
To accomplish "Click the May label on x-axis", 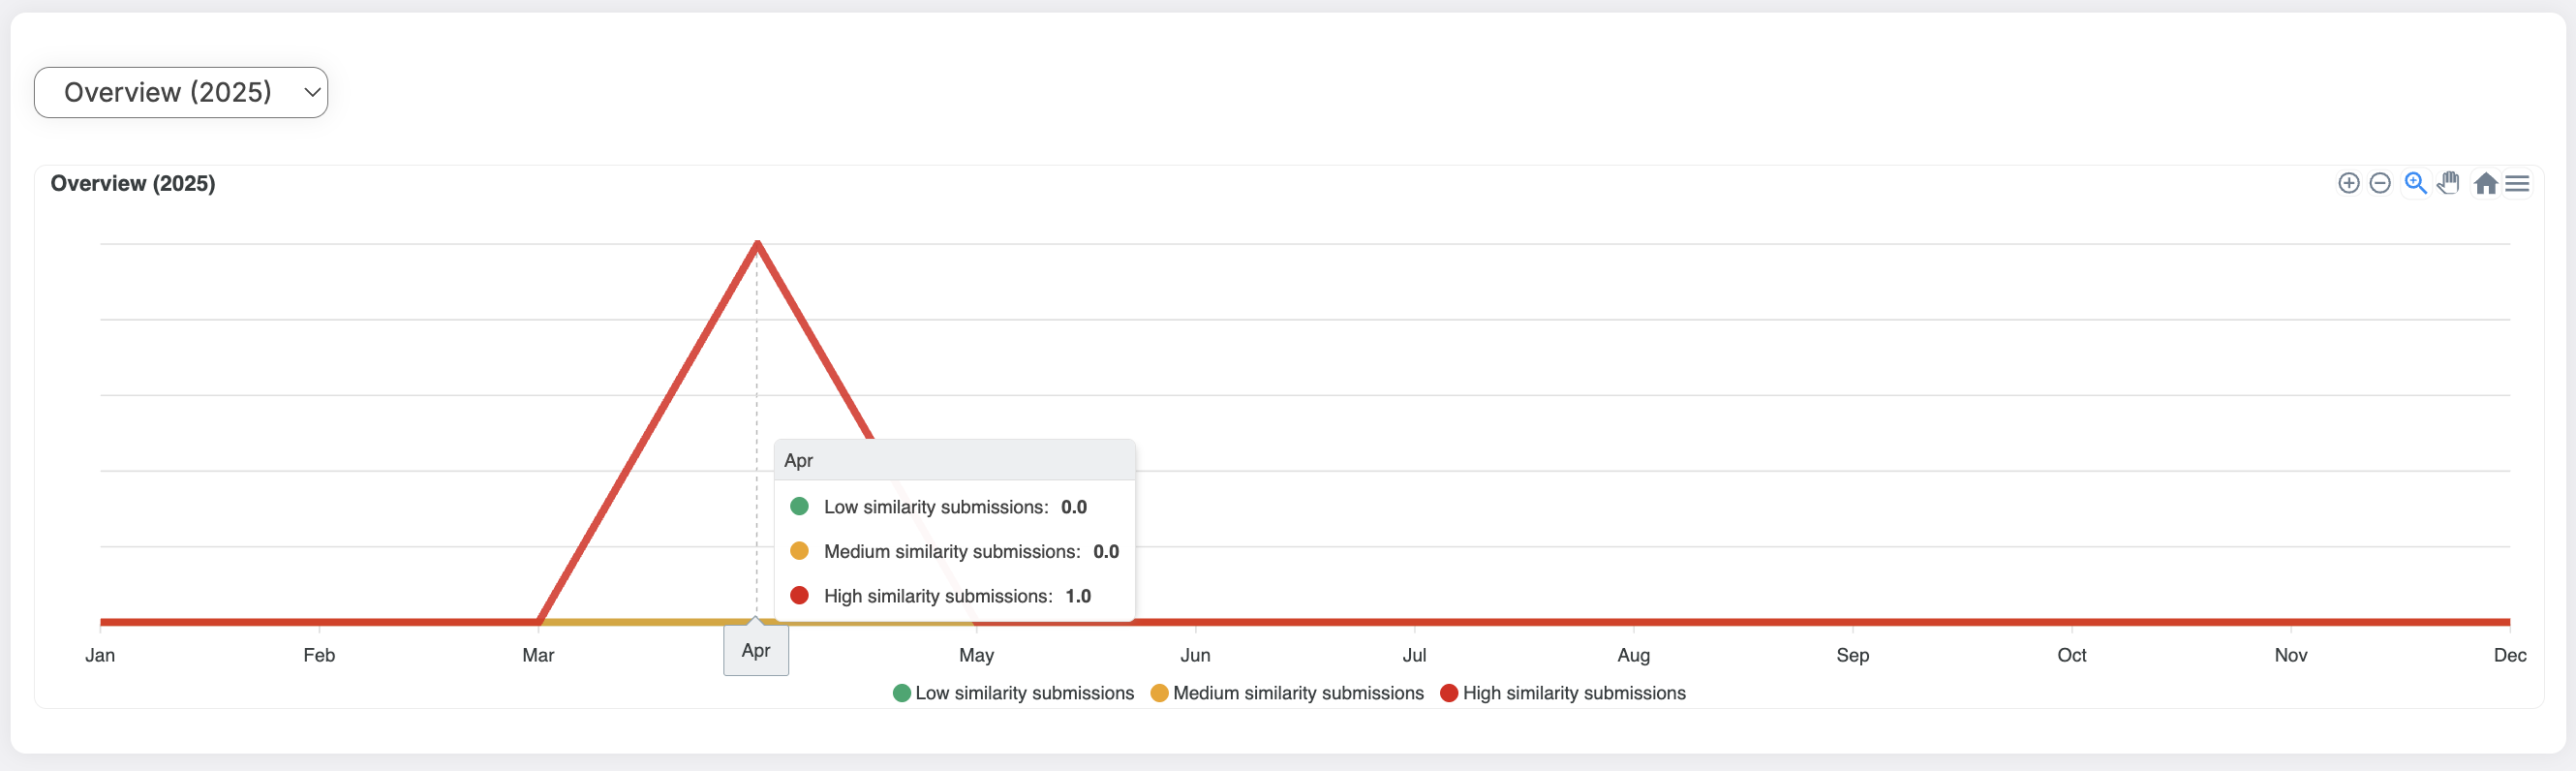I will pyautogui.click(x=976, y=655).
